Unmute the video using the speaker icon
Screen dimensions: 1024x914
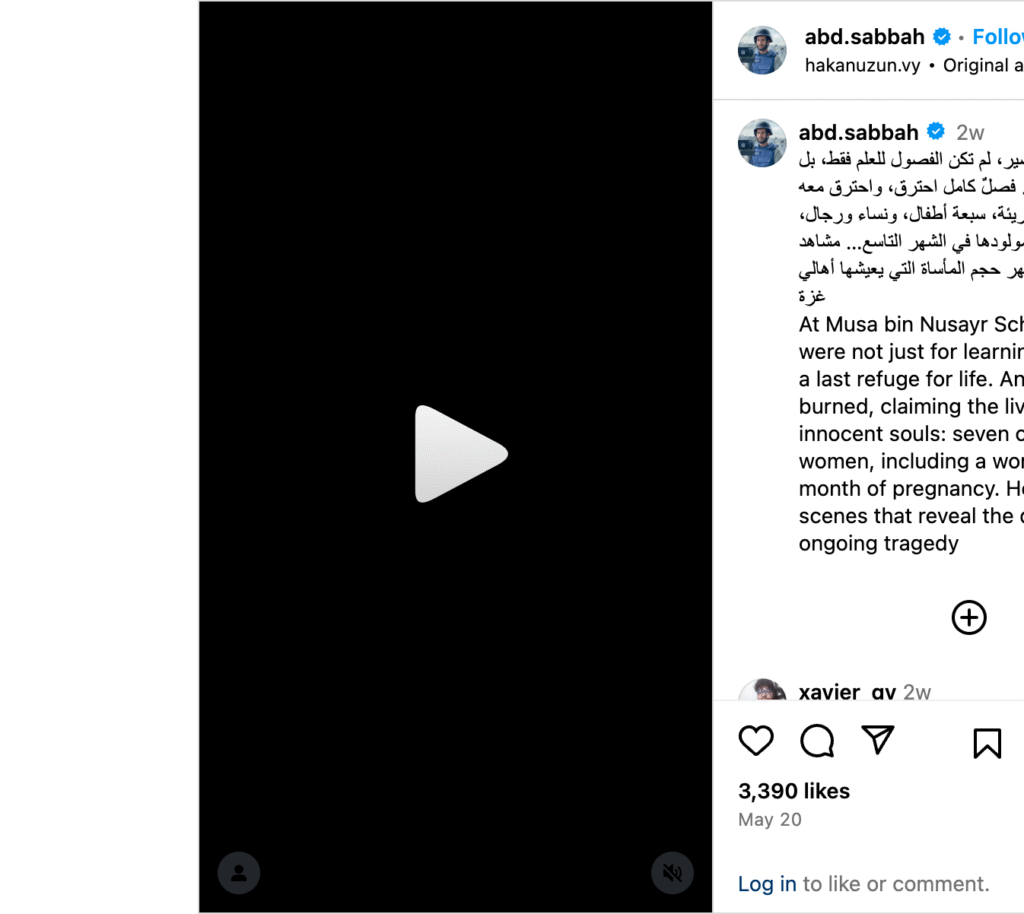[x=672, y=873]
